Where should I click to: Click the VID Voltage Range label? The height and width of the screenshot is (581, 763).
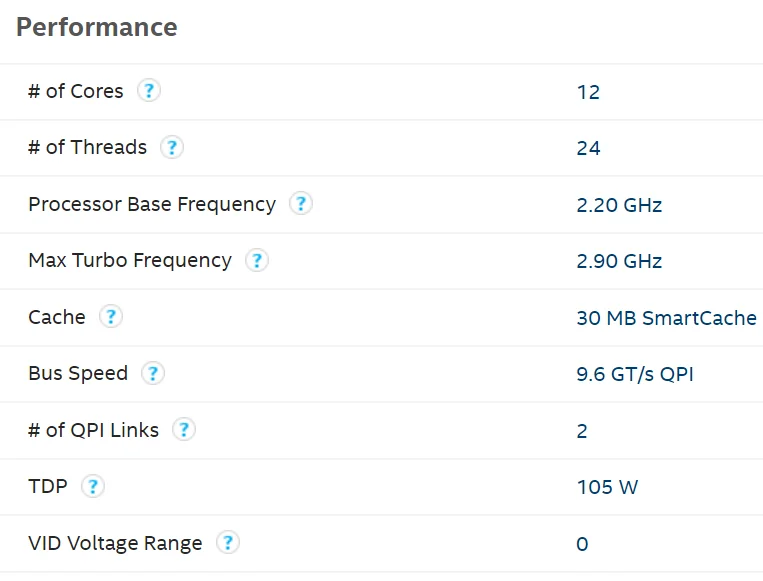click(x=115, y=543)
